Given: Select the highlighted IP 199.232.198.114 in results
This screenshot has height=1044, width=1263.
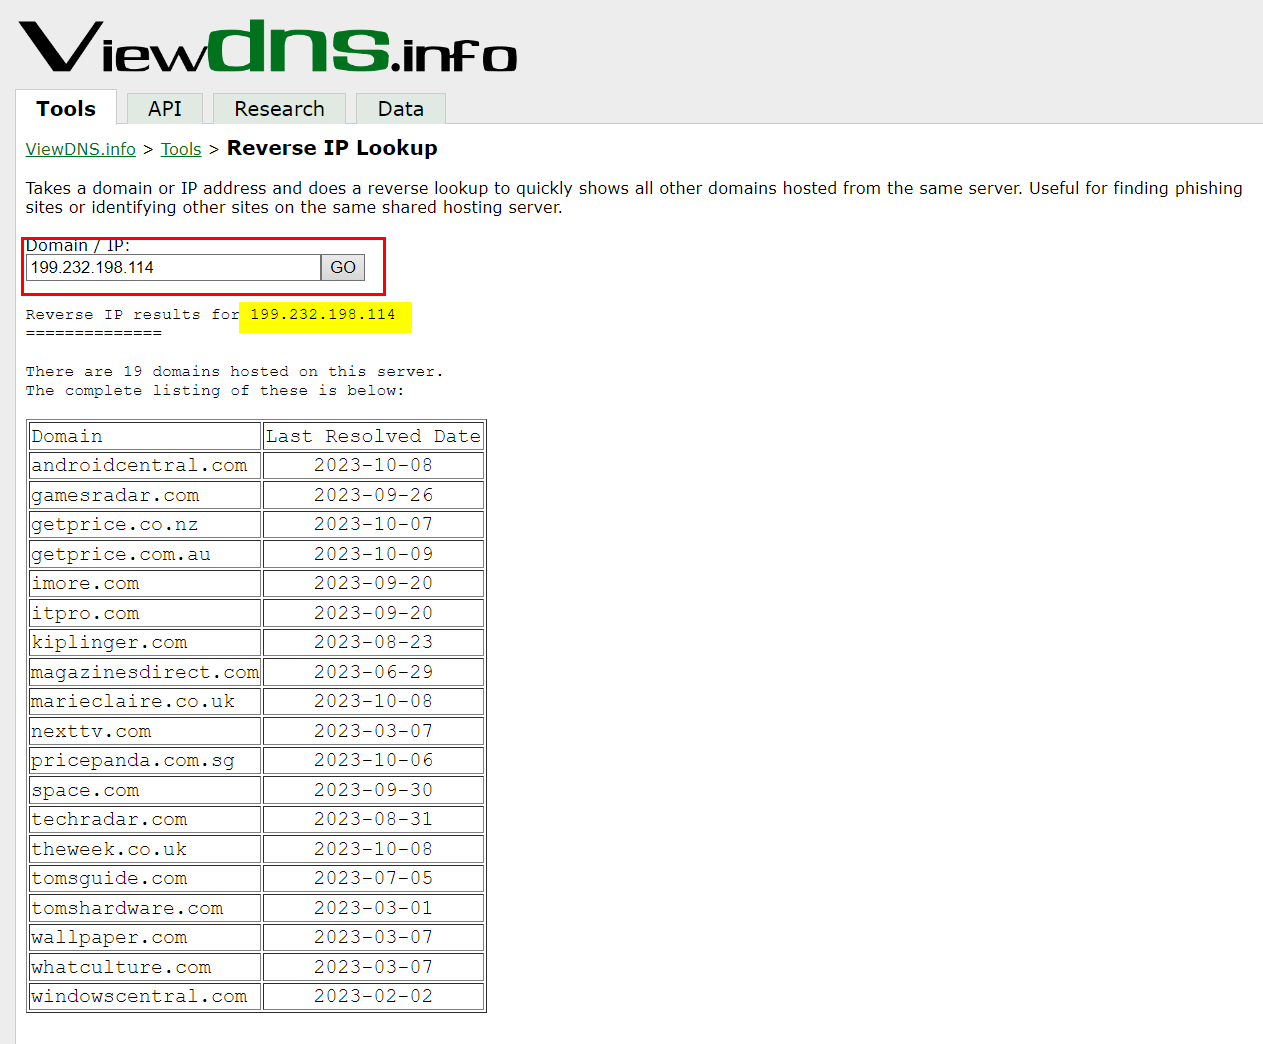Looking at the screenshot, I should pyautogui.click(x=323, y=314).
